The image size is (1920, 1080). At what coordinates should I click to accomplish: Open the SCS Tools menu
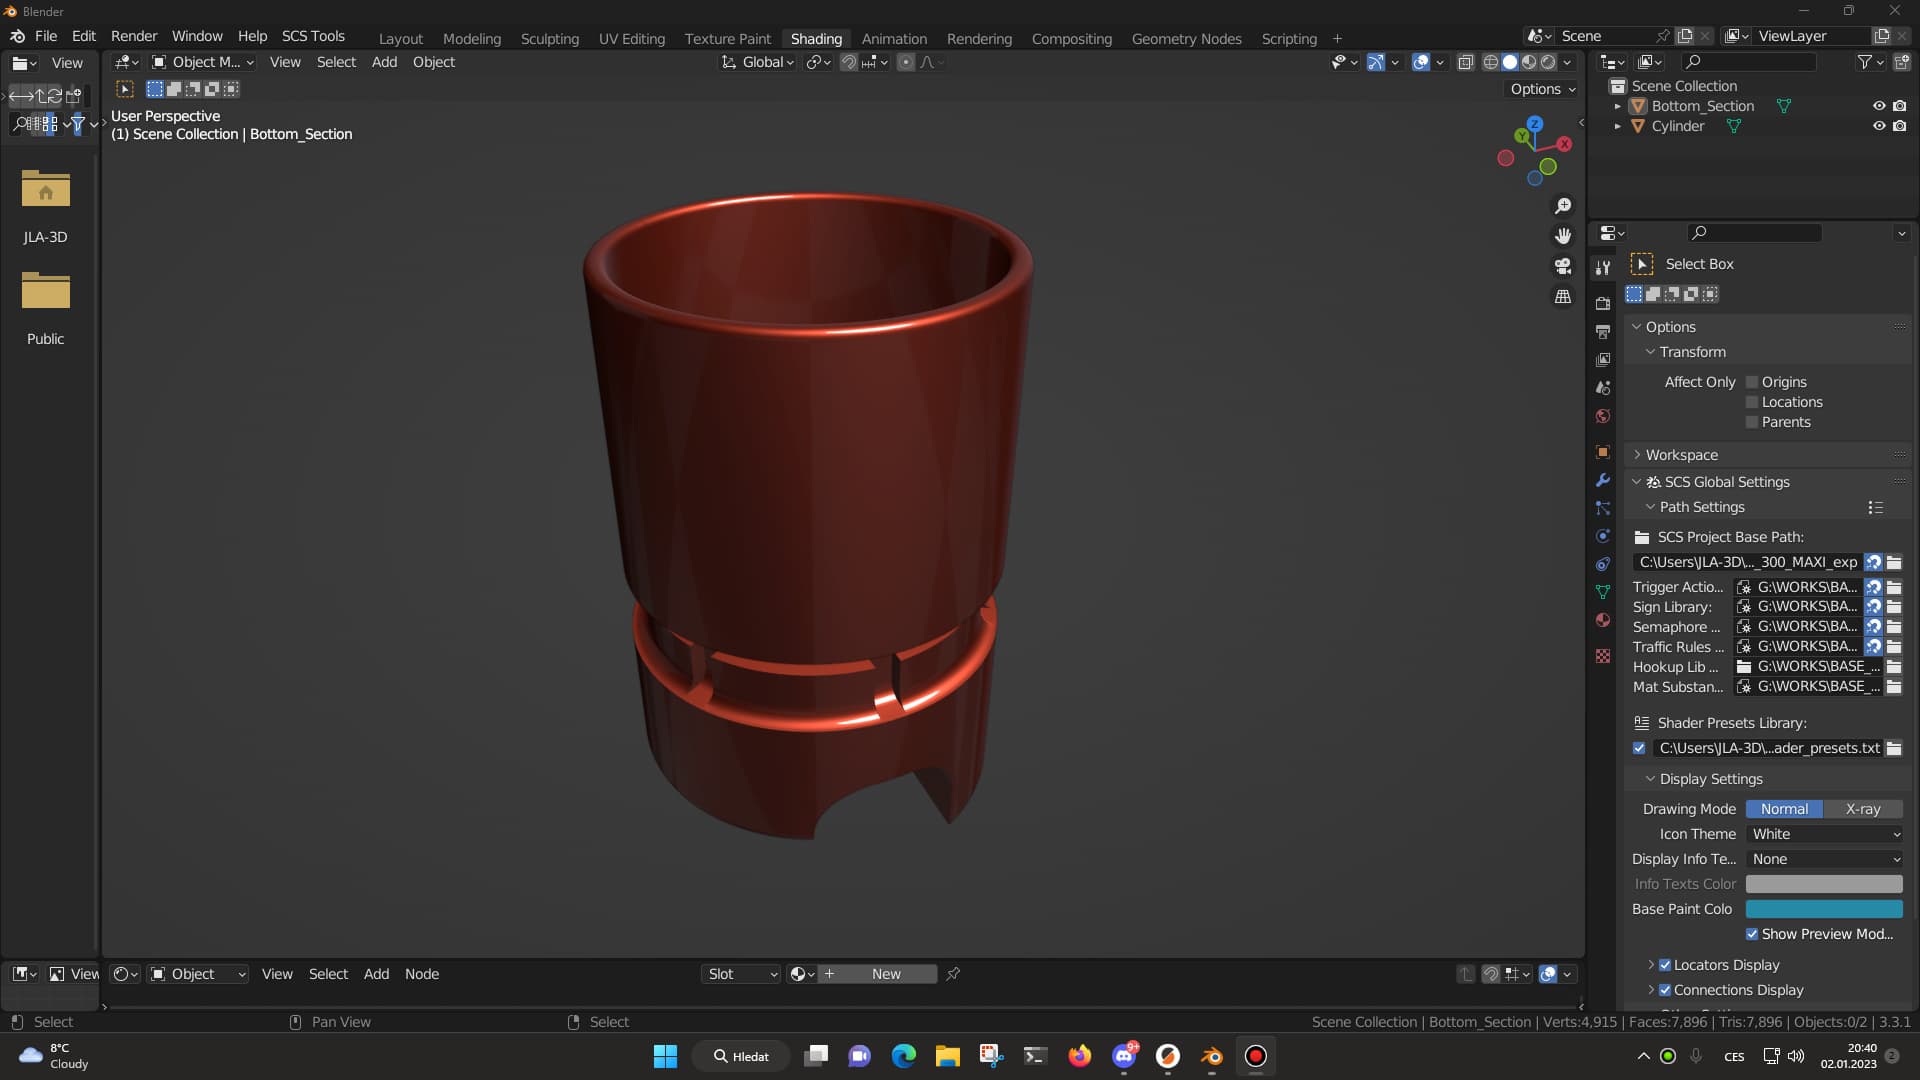pyautogui.click(x=313, y=36)
